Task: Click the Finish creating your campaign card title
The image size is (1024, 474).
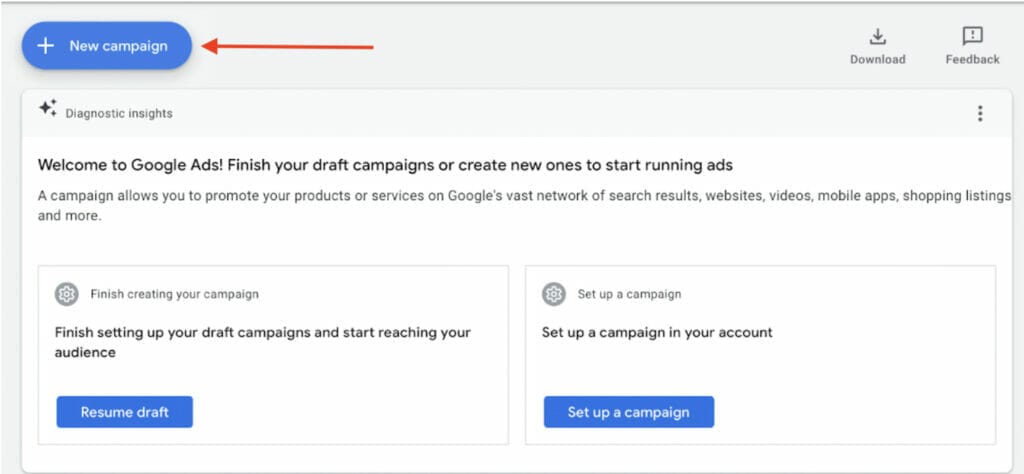Action: (174, 294)
